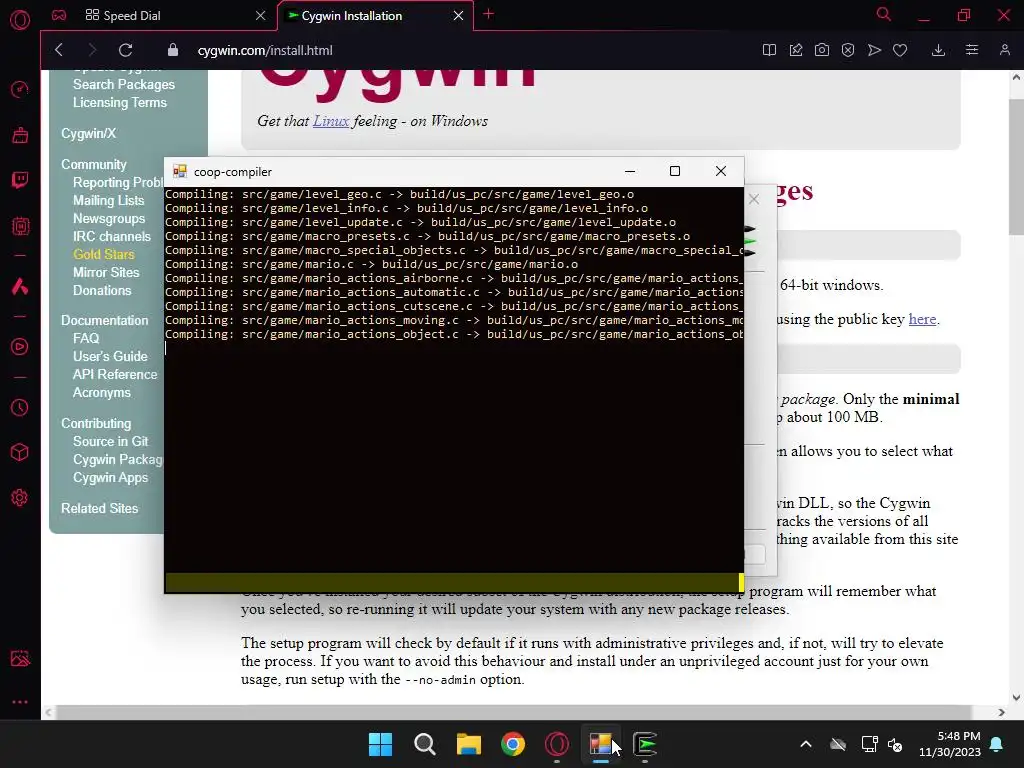Click the edit page pencil icon
This screenshot has height=768, width=1024.
tap(795, 50)
